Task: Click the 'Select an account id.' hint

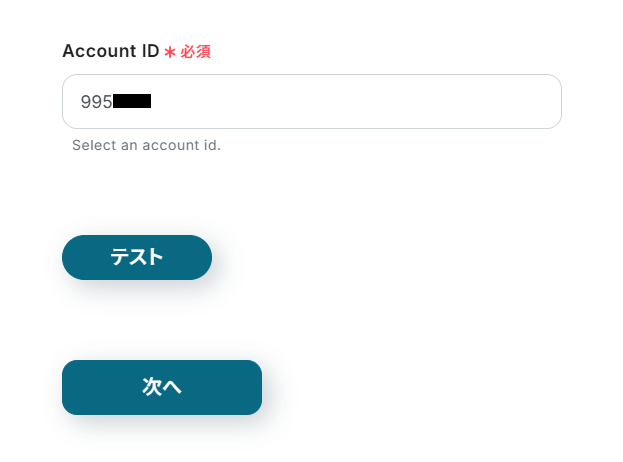Action: pyautogui.click(x=146, y=146)
